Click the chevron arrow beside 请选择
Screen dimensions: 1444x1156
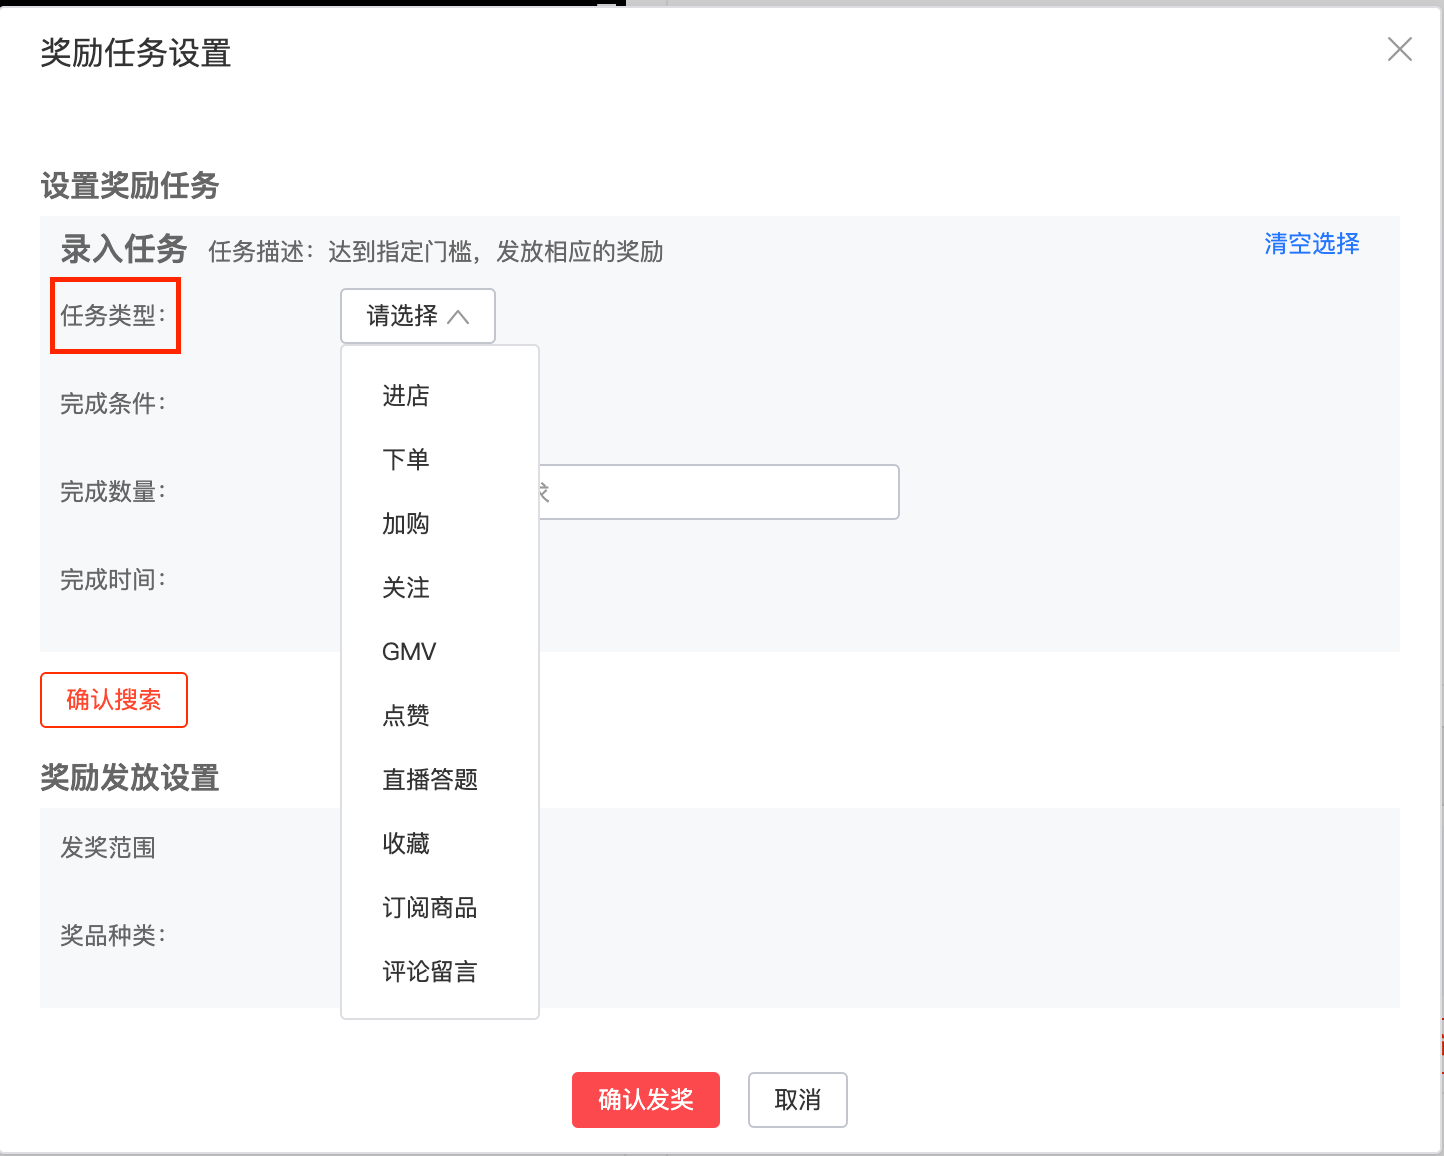pos(458,317)
